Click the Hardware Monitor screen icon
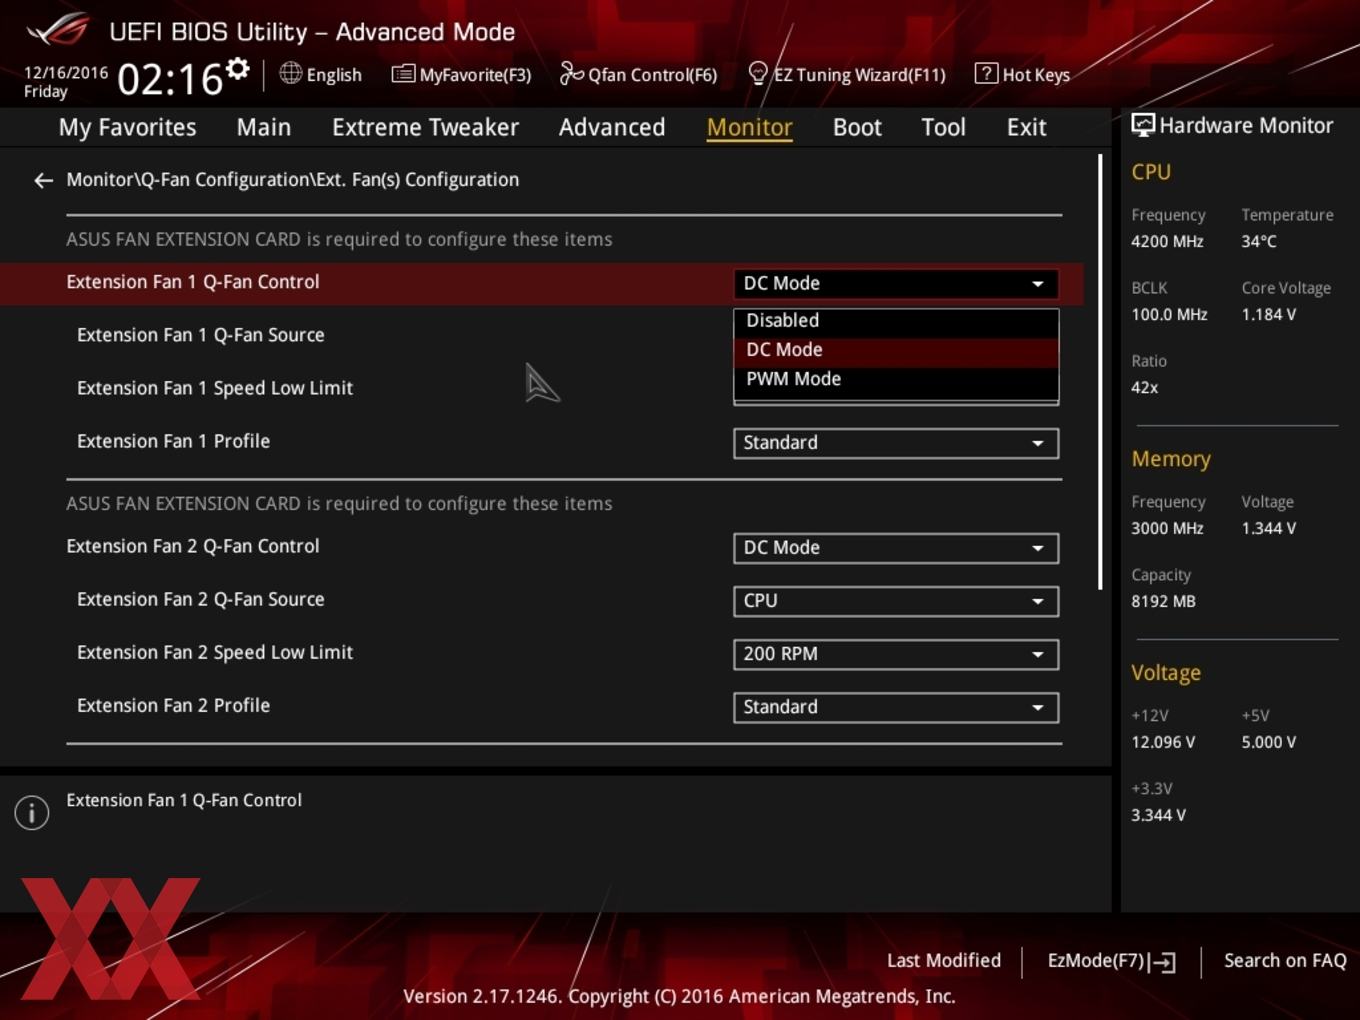The height and width of the screenshot is (1020, 1360). (1143, 125)
